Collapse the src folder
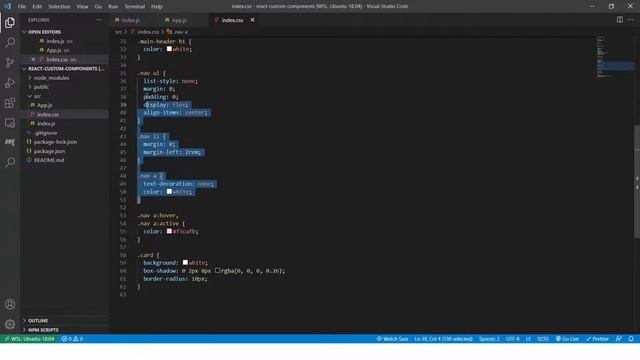 pos(37,96)
